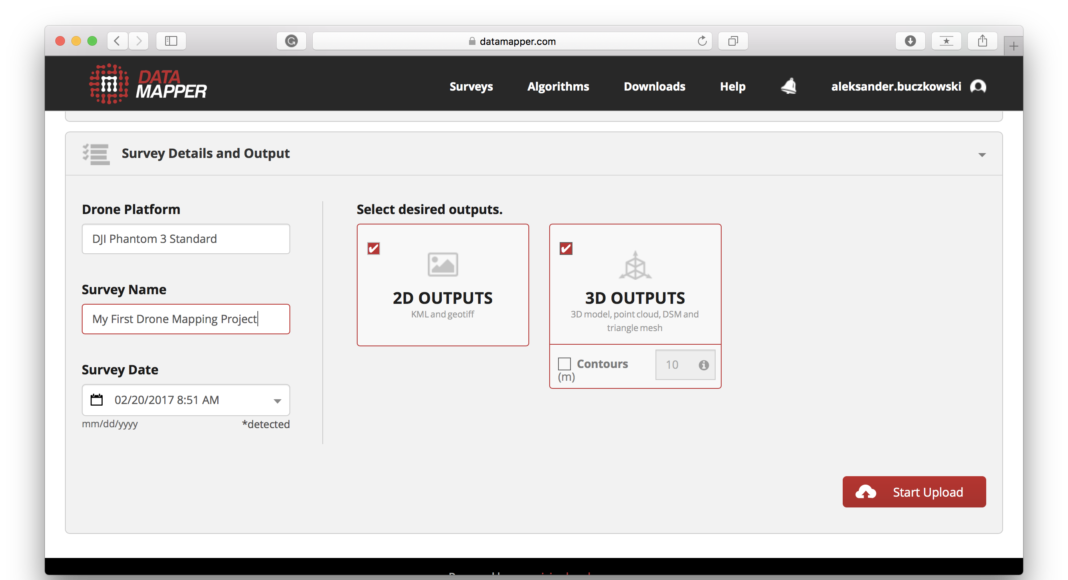Open the Survey Date dropdown arrow

tap(277, 401)
